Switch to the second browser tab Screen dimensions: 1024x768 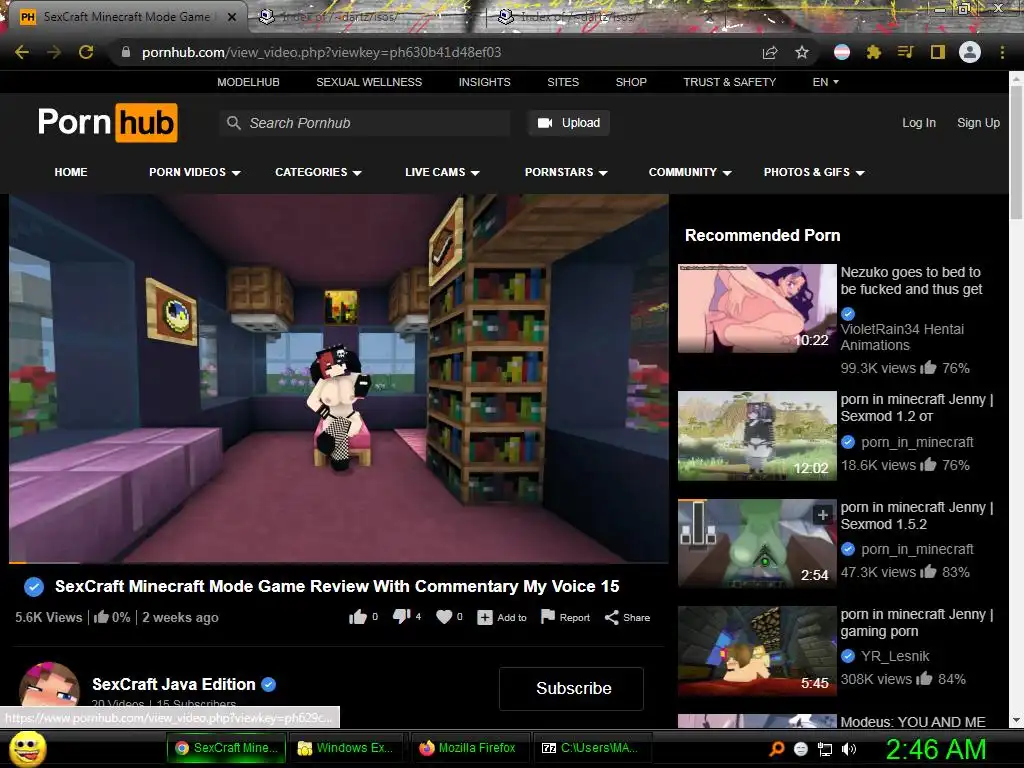369,17
